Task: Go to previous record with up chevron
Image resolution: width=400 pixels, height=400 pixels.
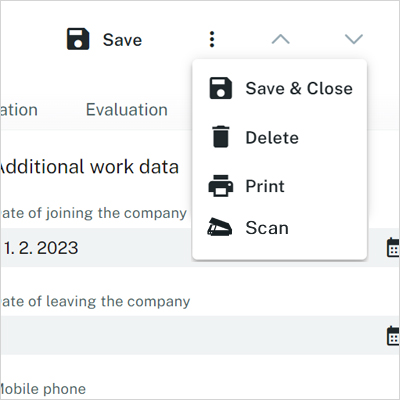Action: [x=281, y=39]
